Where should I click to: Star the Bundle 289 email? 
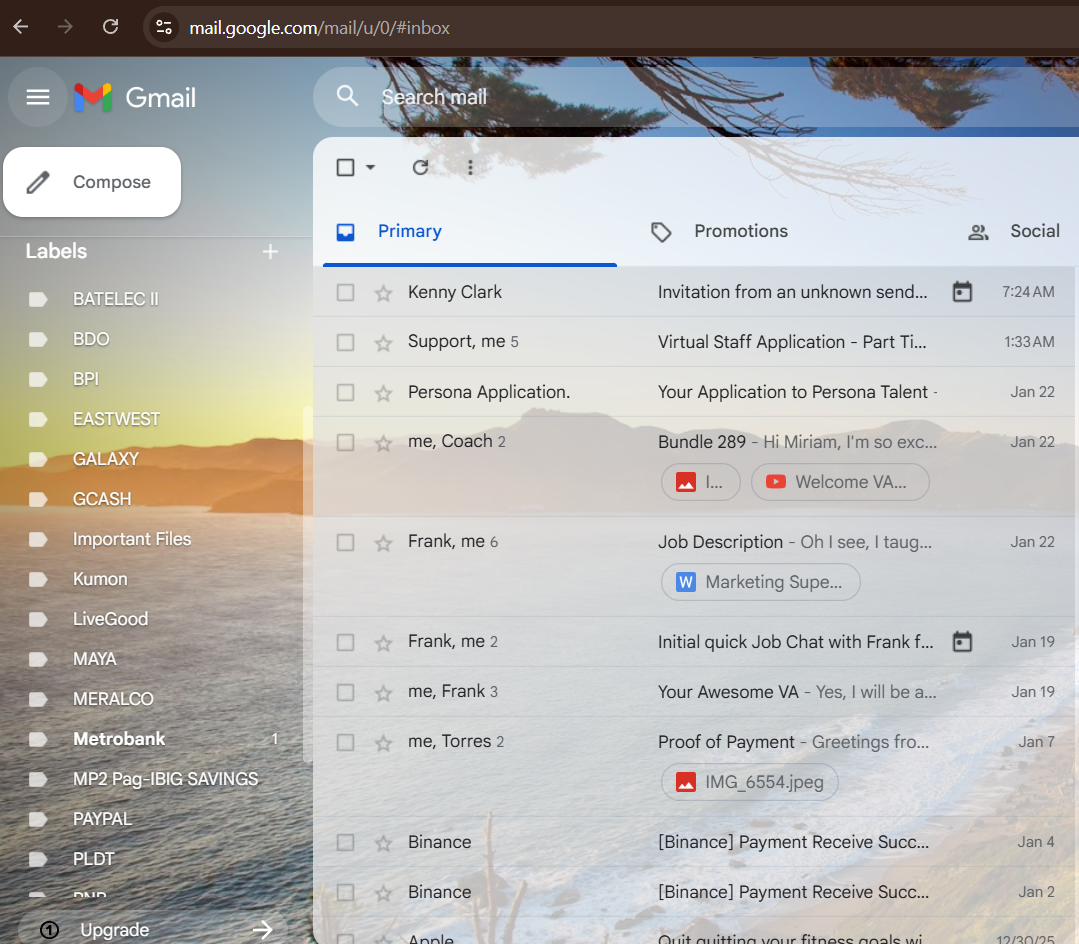tap(383, 442)
